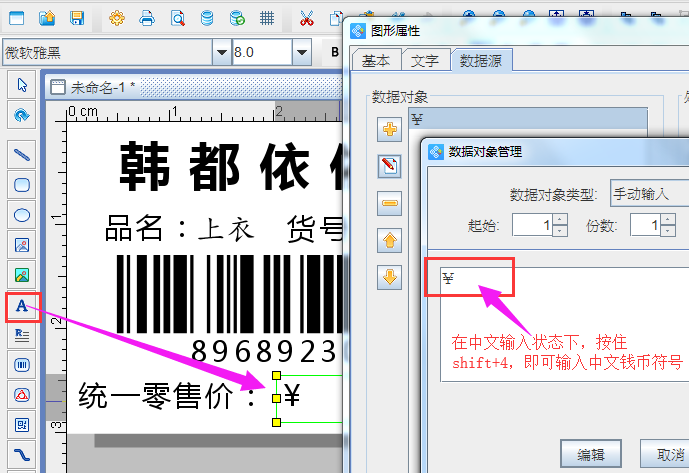The image size is (689, 473).
Task: Expand the 微软雅黑 font dropdown
Action: point(221,51)
